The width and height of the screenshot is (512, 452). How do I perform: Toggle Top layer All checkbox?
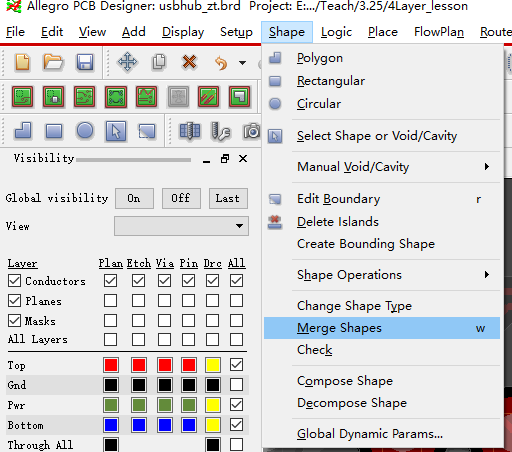coord(236,365)
